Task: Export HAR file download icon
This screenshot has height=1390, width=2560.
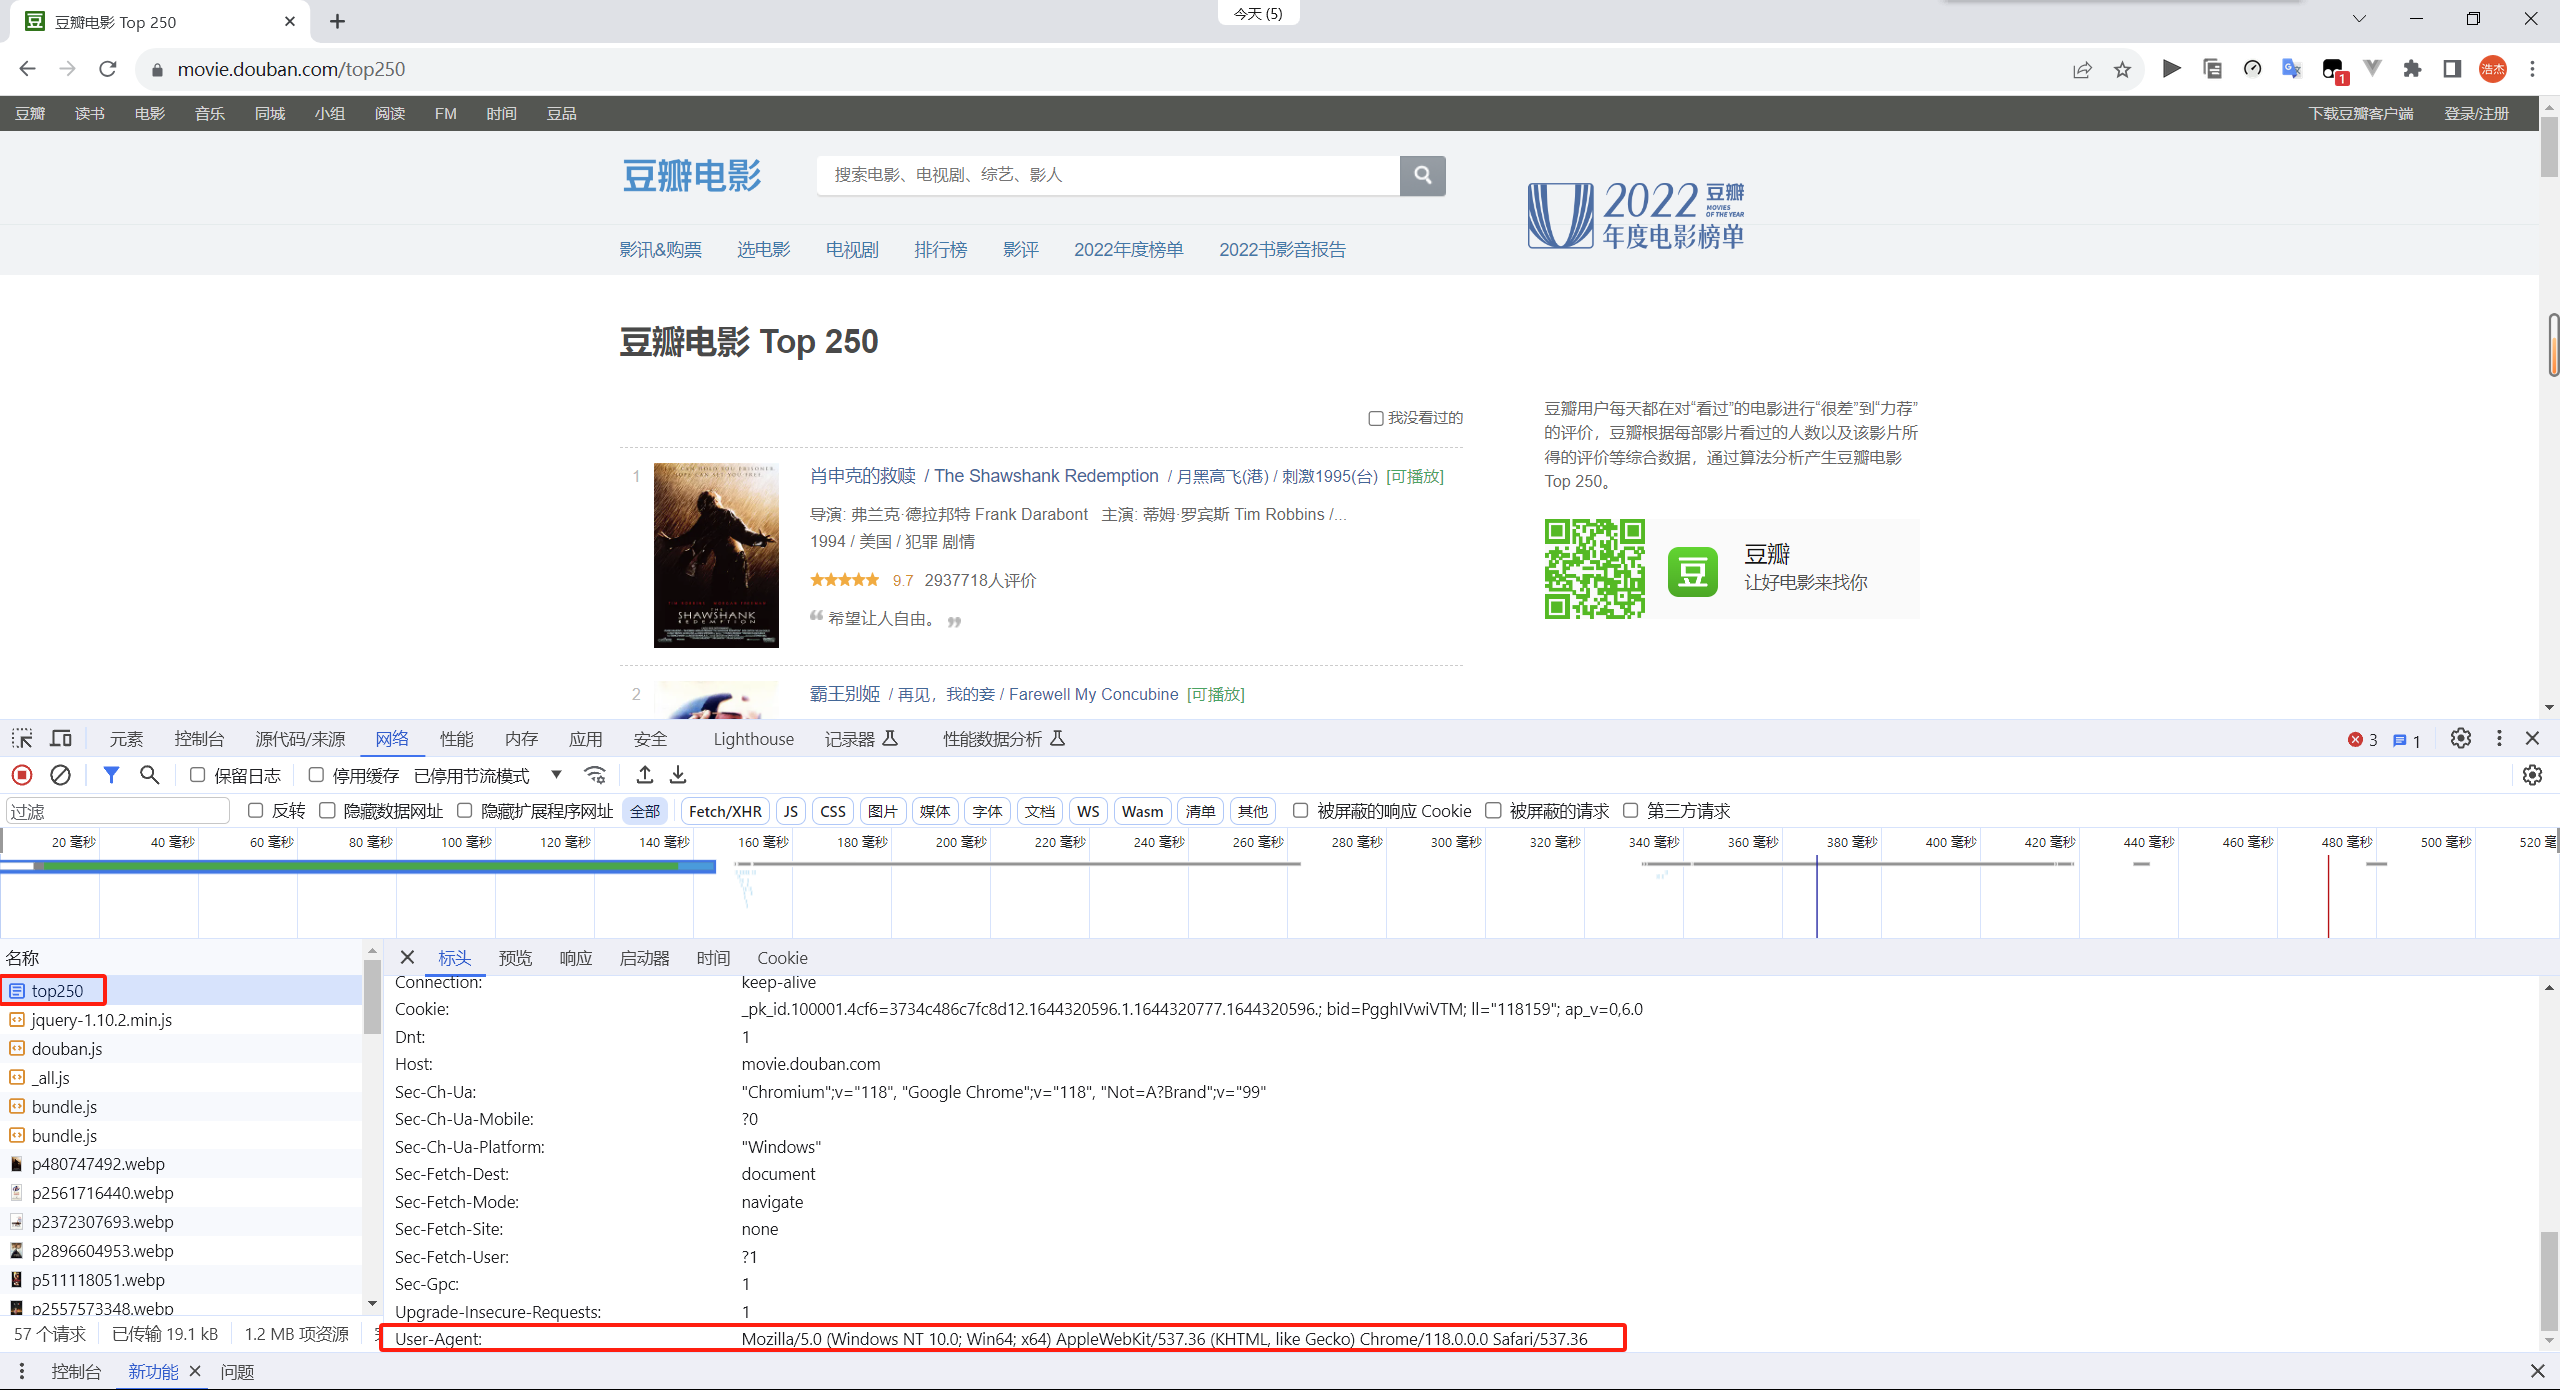Action: pyautogui.click(x=678, y=775)
